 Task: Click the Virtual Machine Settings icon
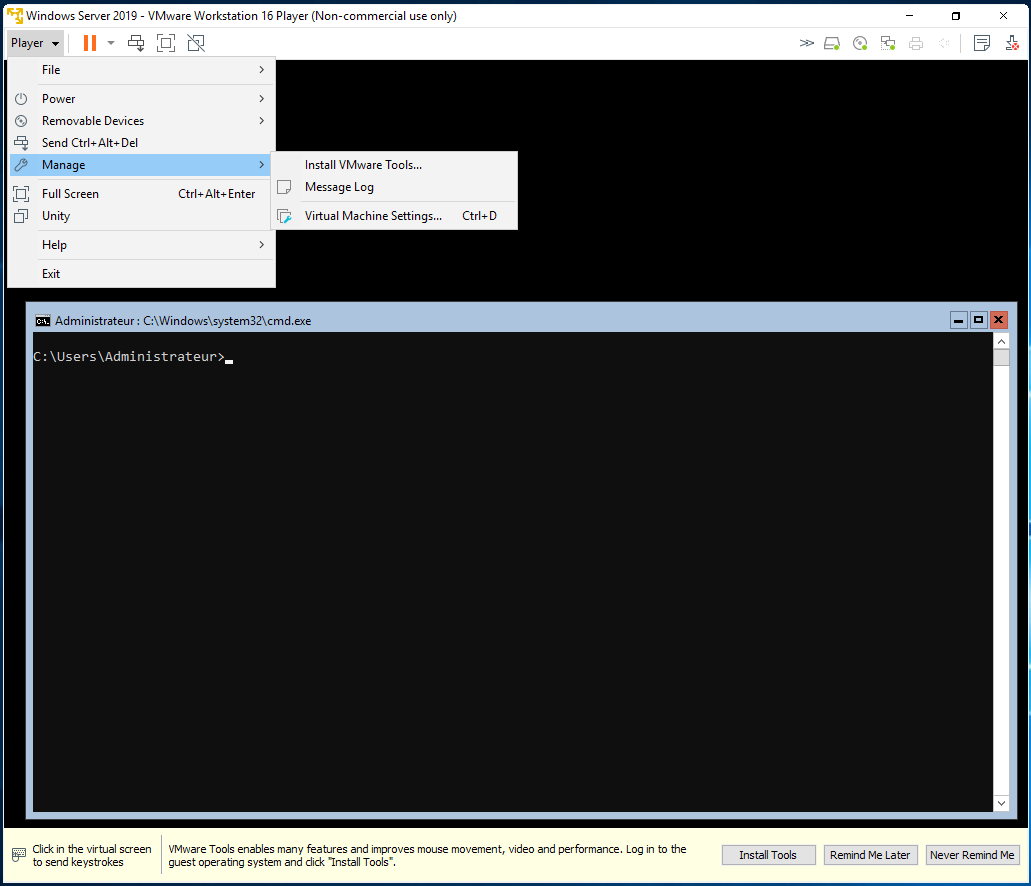284,216
